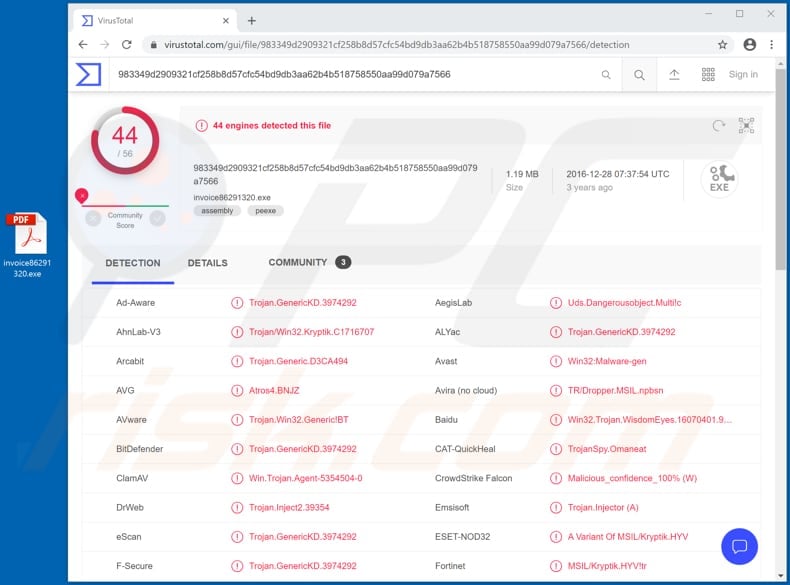
Task: Click the peexe tag
Action: [266, 211]
